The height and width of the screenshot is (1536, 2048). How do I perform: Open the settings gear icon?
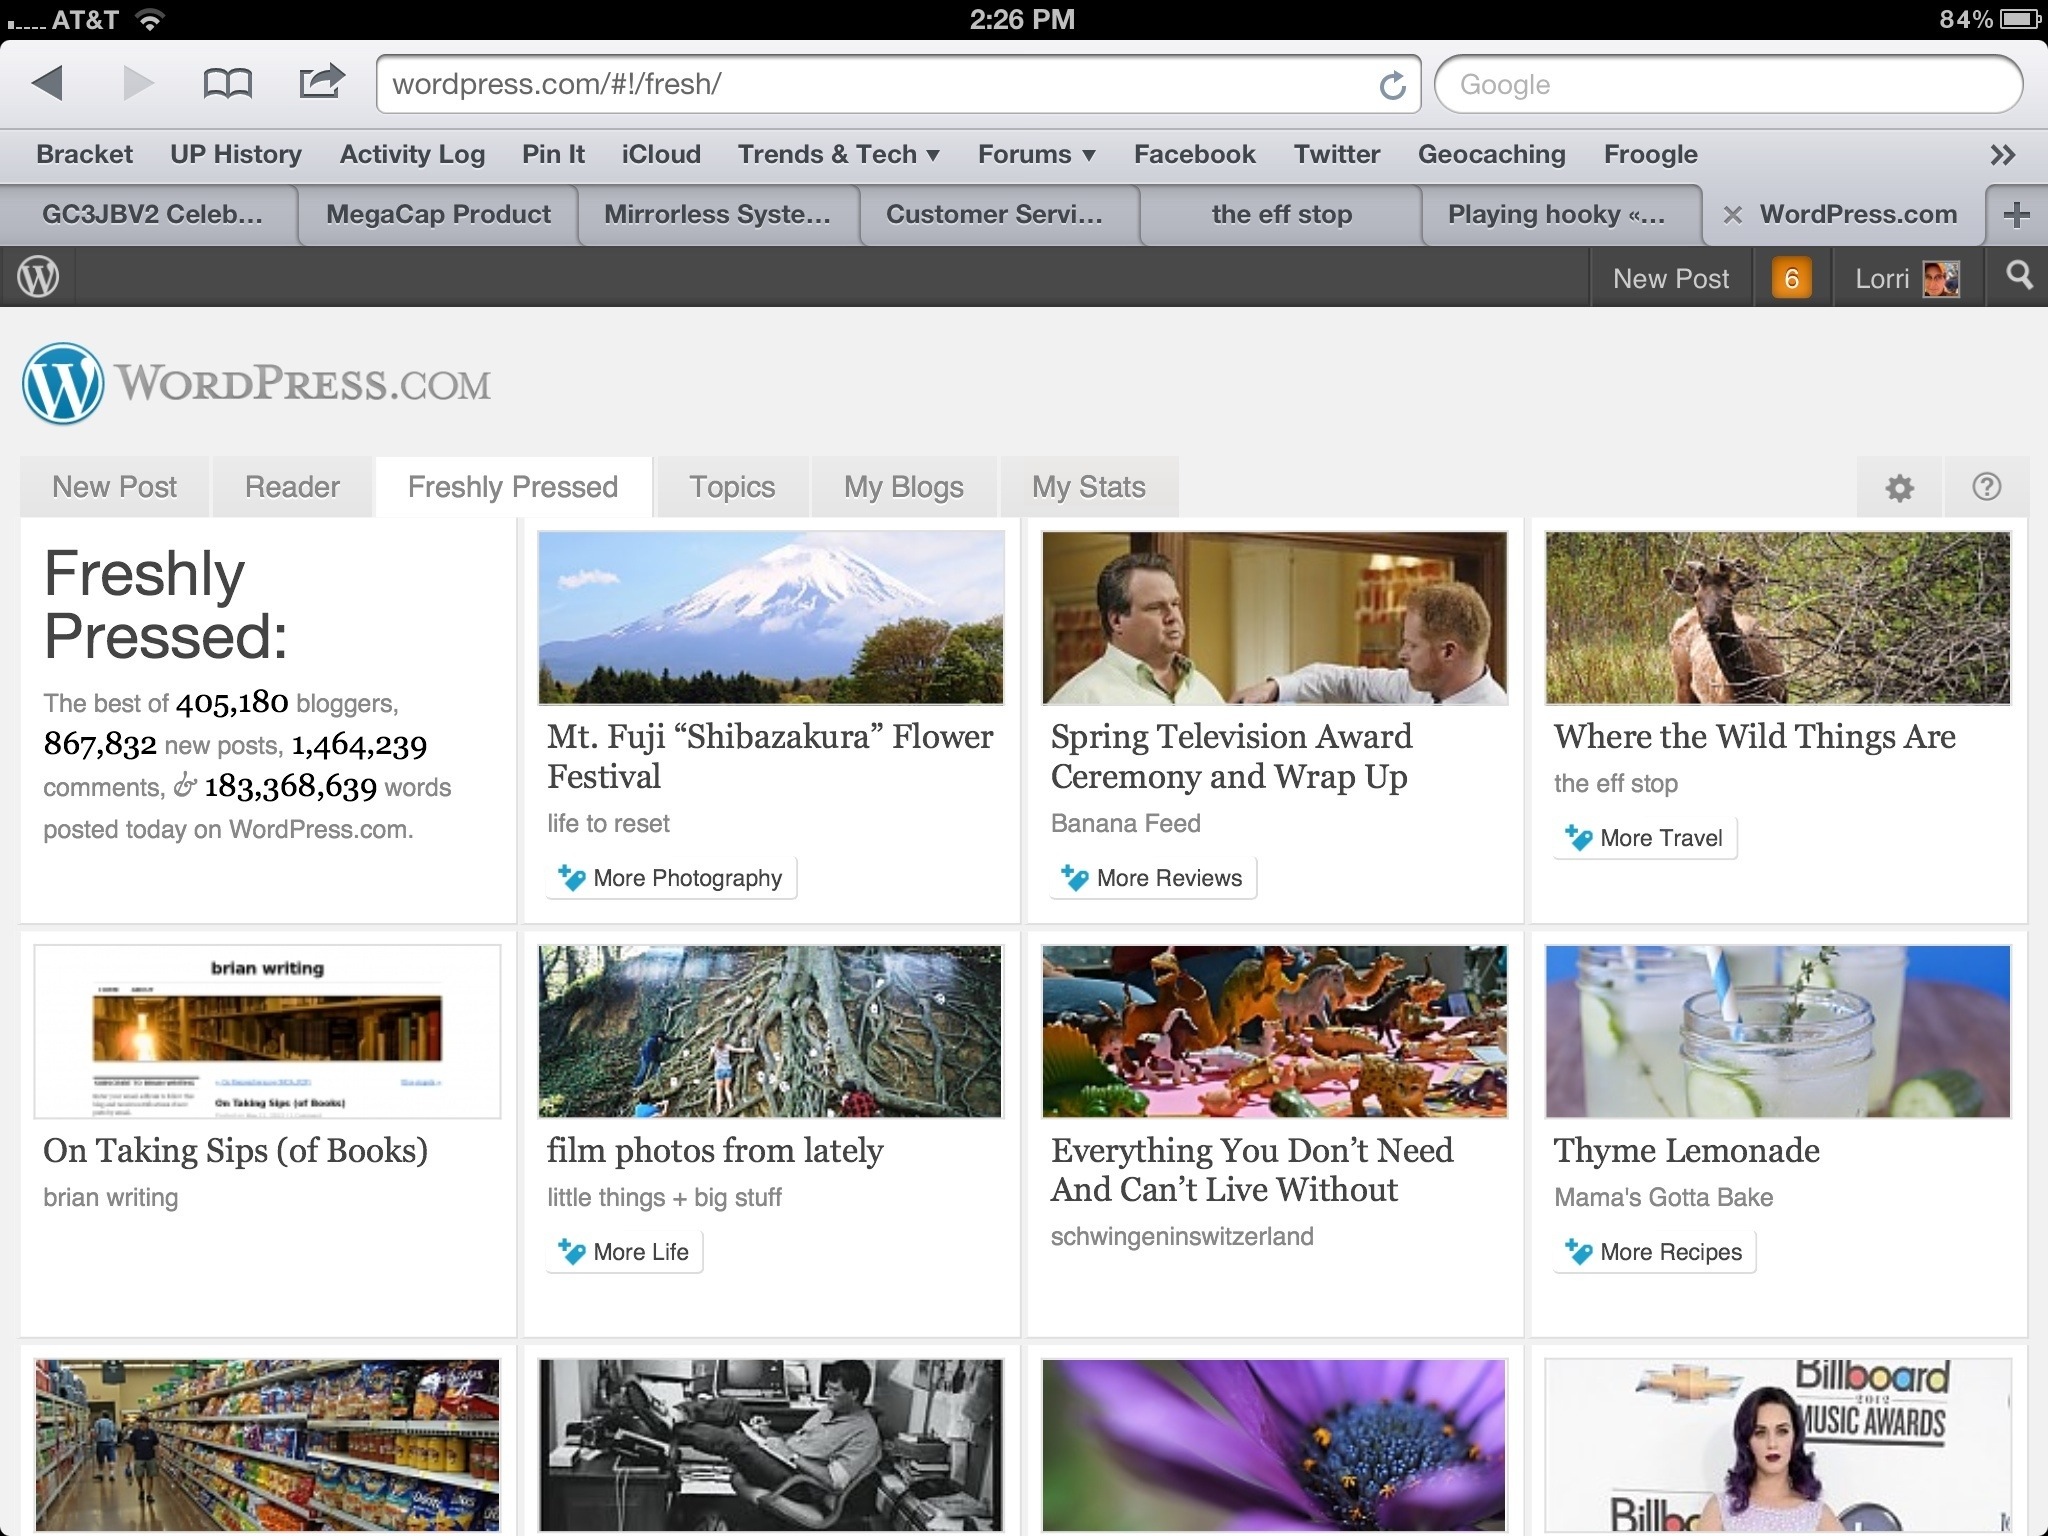coord(1899,488)
